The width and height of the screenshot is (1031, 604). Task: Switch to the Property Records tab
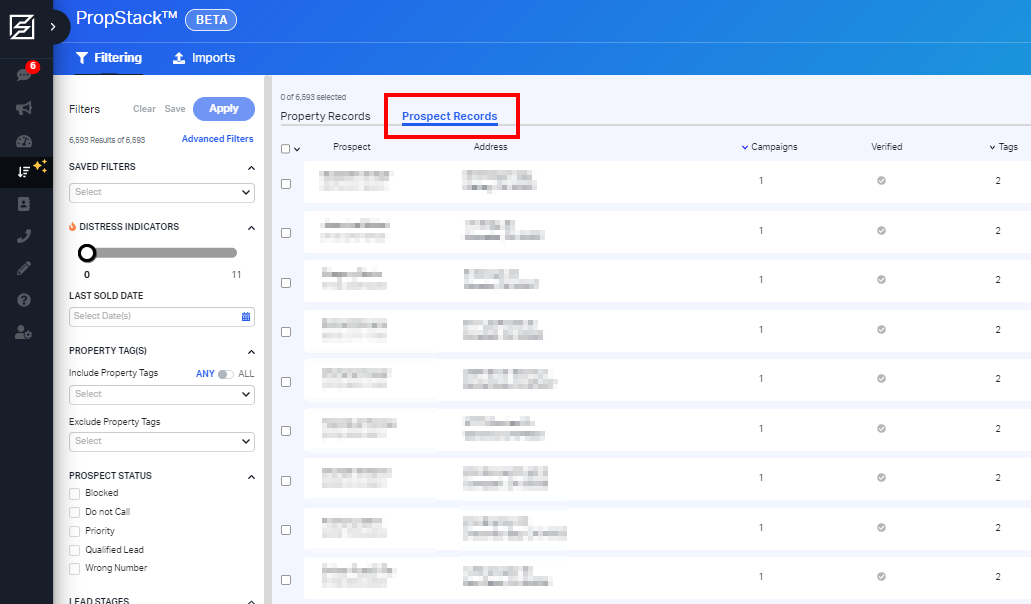pyautogui.click(x=325, y=116)
